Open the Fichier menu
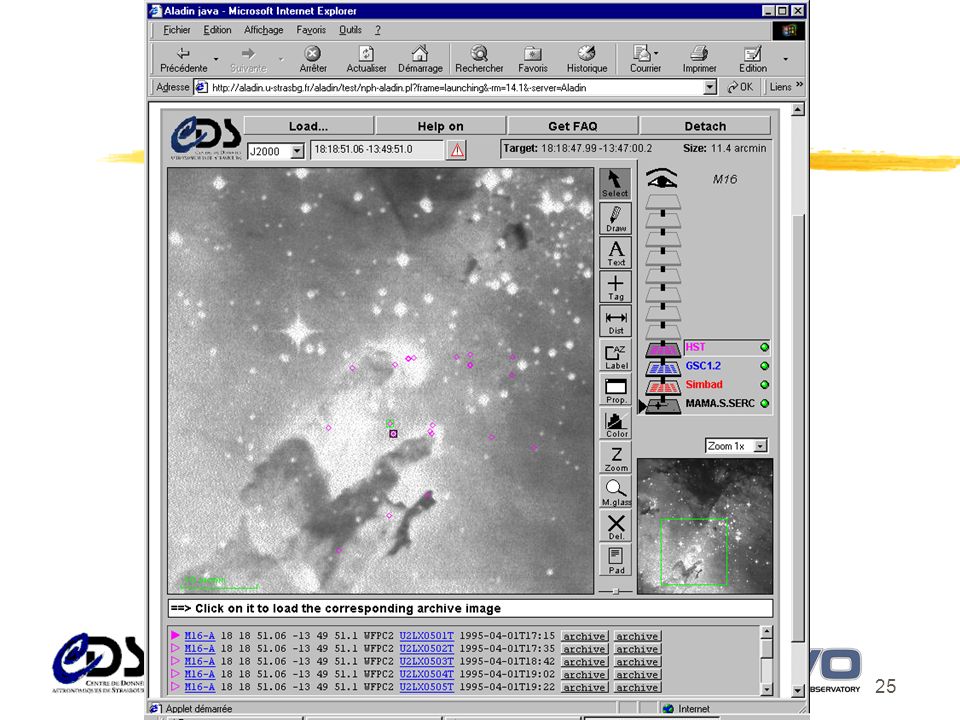 [176, 30]
